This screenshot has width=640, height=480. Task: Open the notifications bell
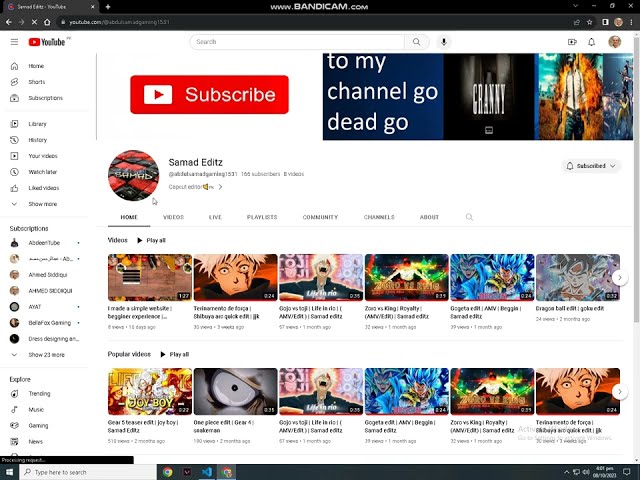pos(591,42)
